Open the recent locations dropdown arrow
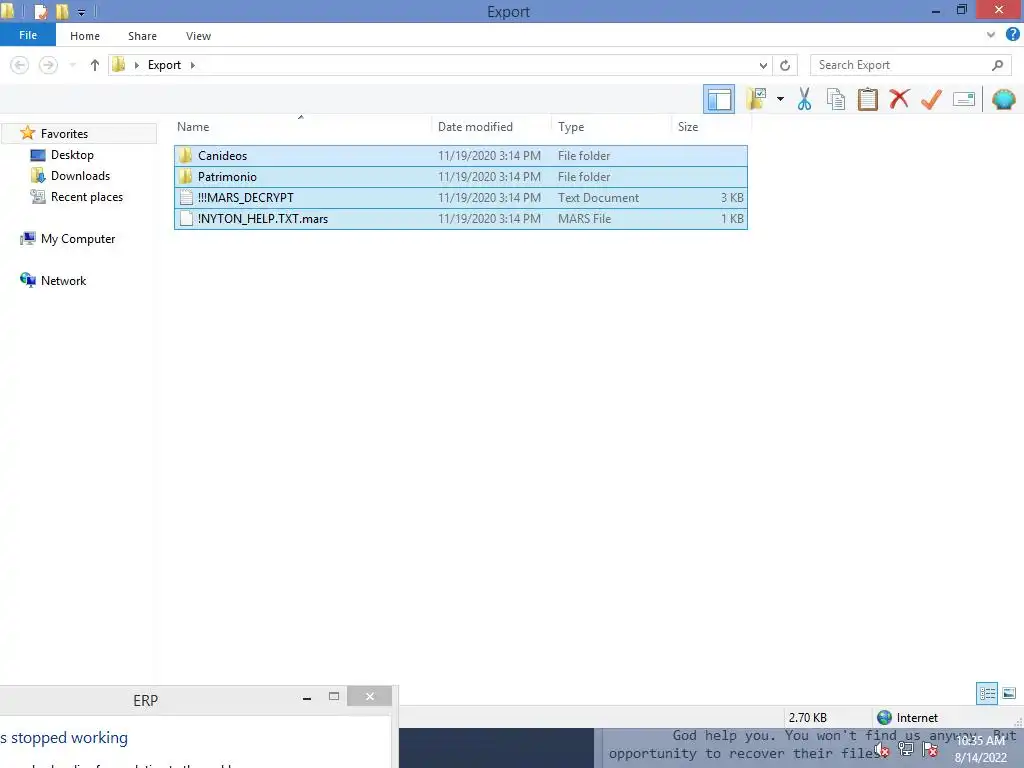The height and width of the screenshot is (768, 1024). (72, 65)
